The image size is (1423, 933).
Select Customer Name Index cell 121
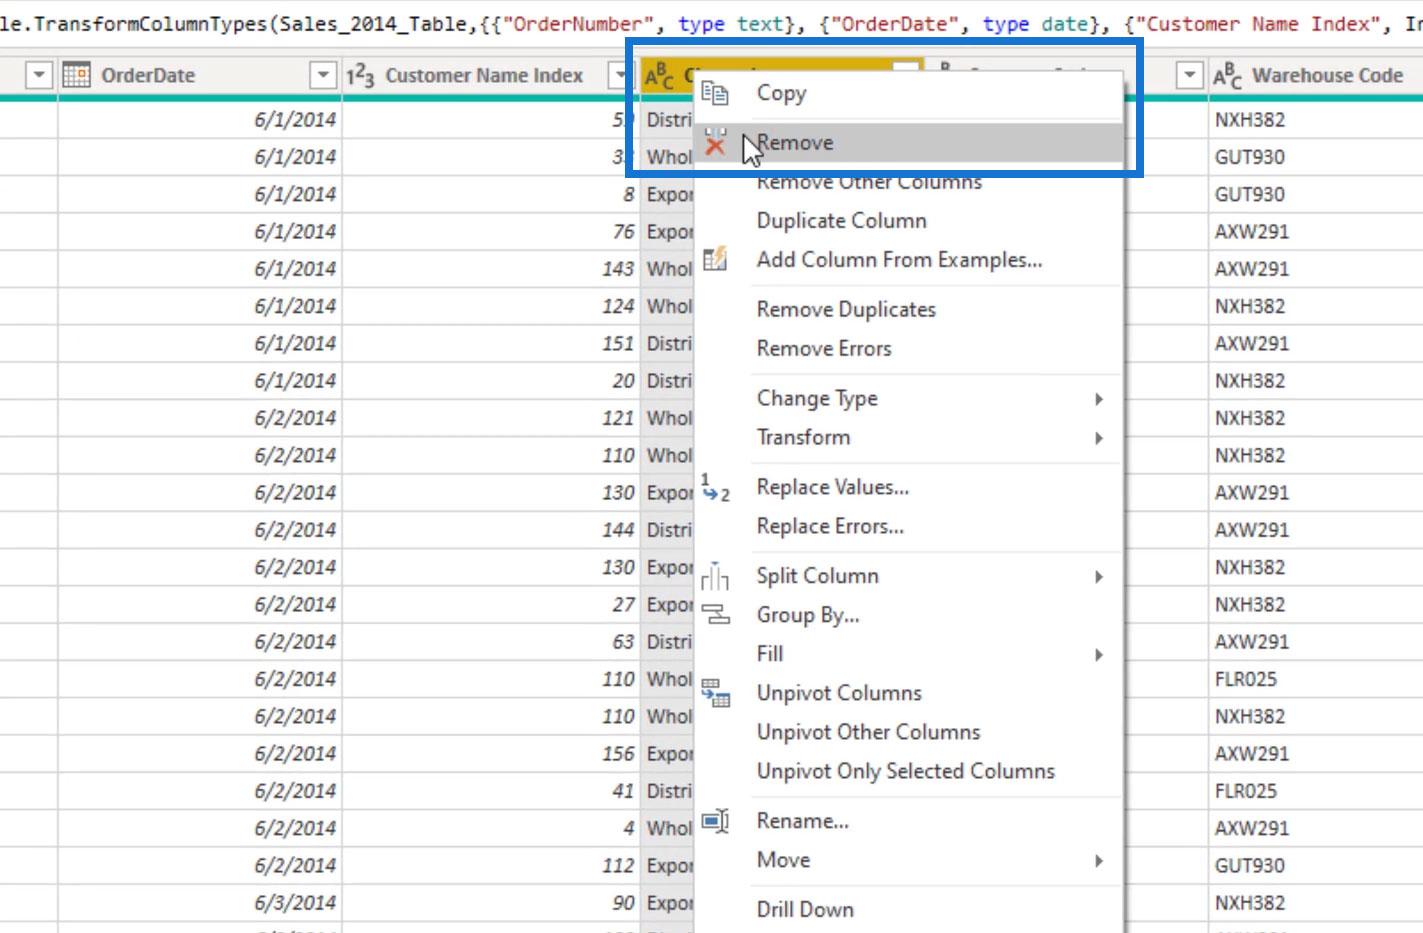490,418
